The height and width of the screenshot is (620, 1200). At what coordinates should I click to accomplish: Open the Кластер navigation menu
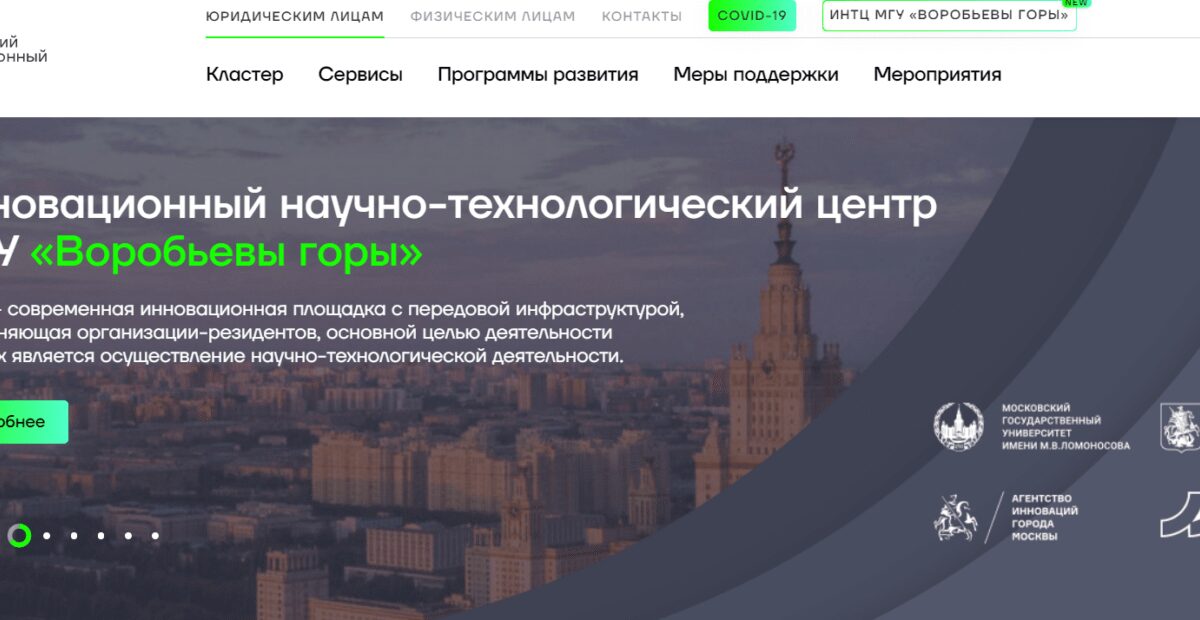[x=244, y=74]
